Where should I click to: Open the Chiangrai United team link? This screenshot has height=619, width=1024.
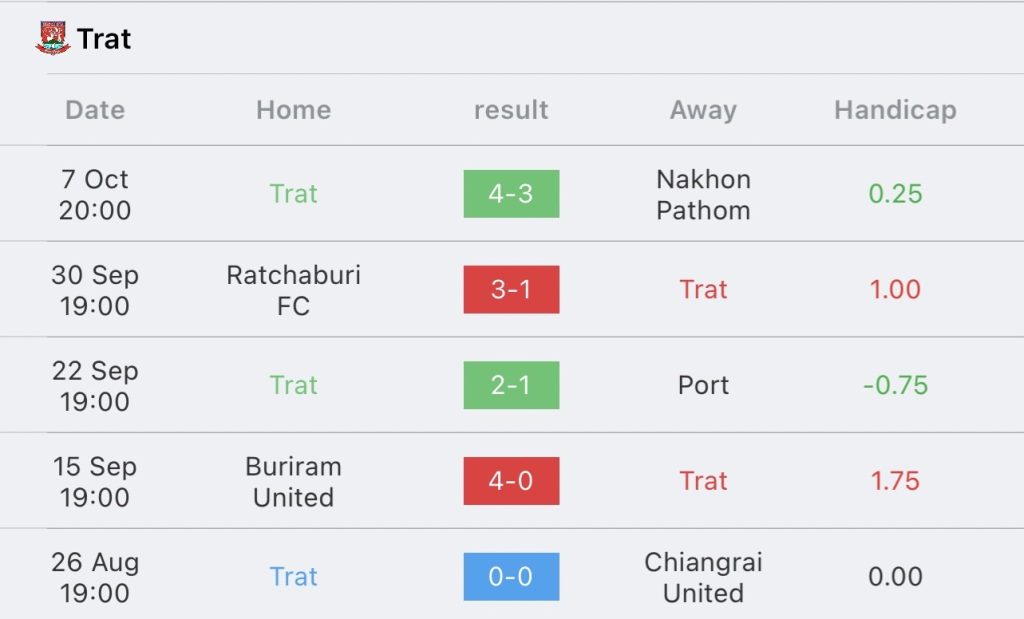[x=703, y=577]
